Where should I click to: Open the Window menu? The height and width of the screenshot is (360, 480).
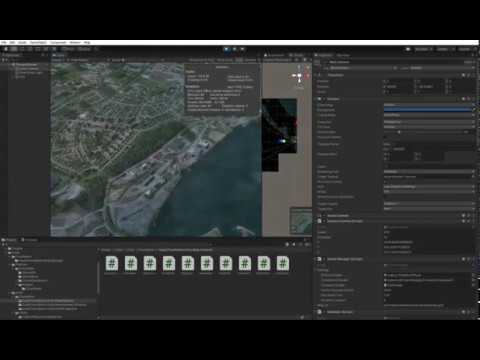75,43
